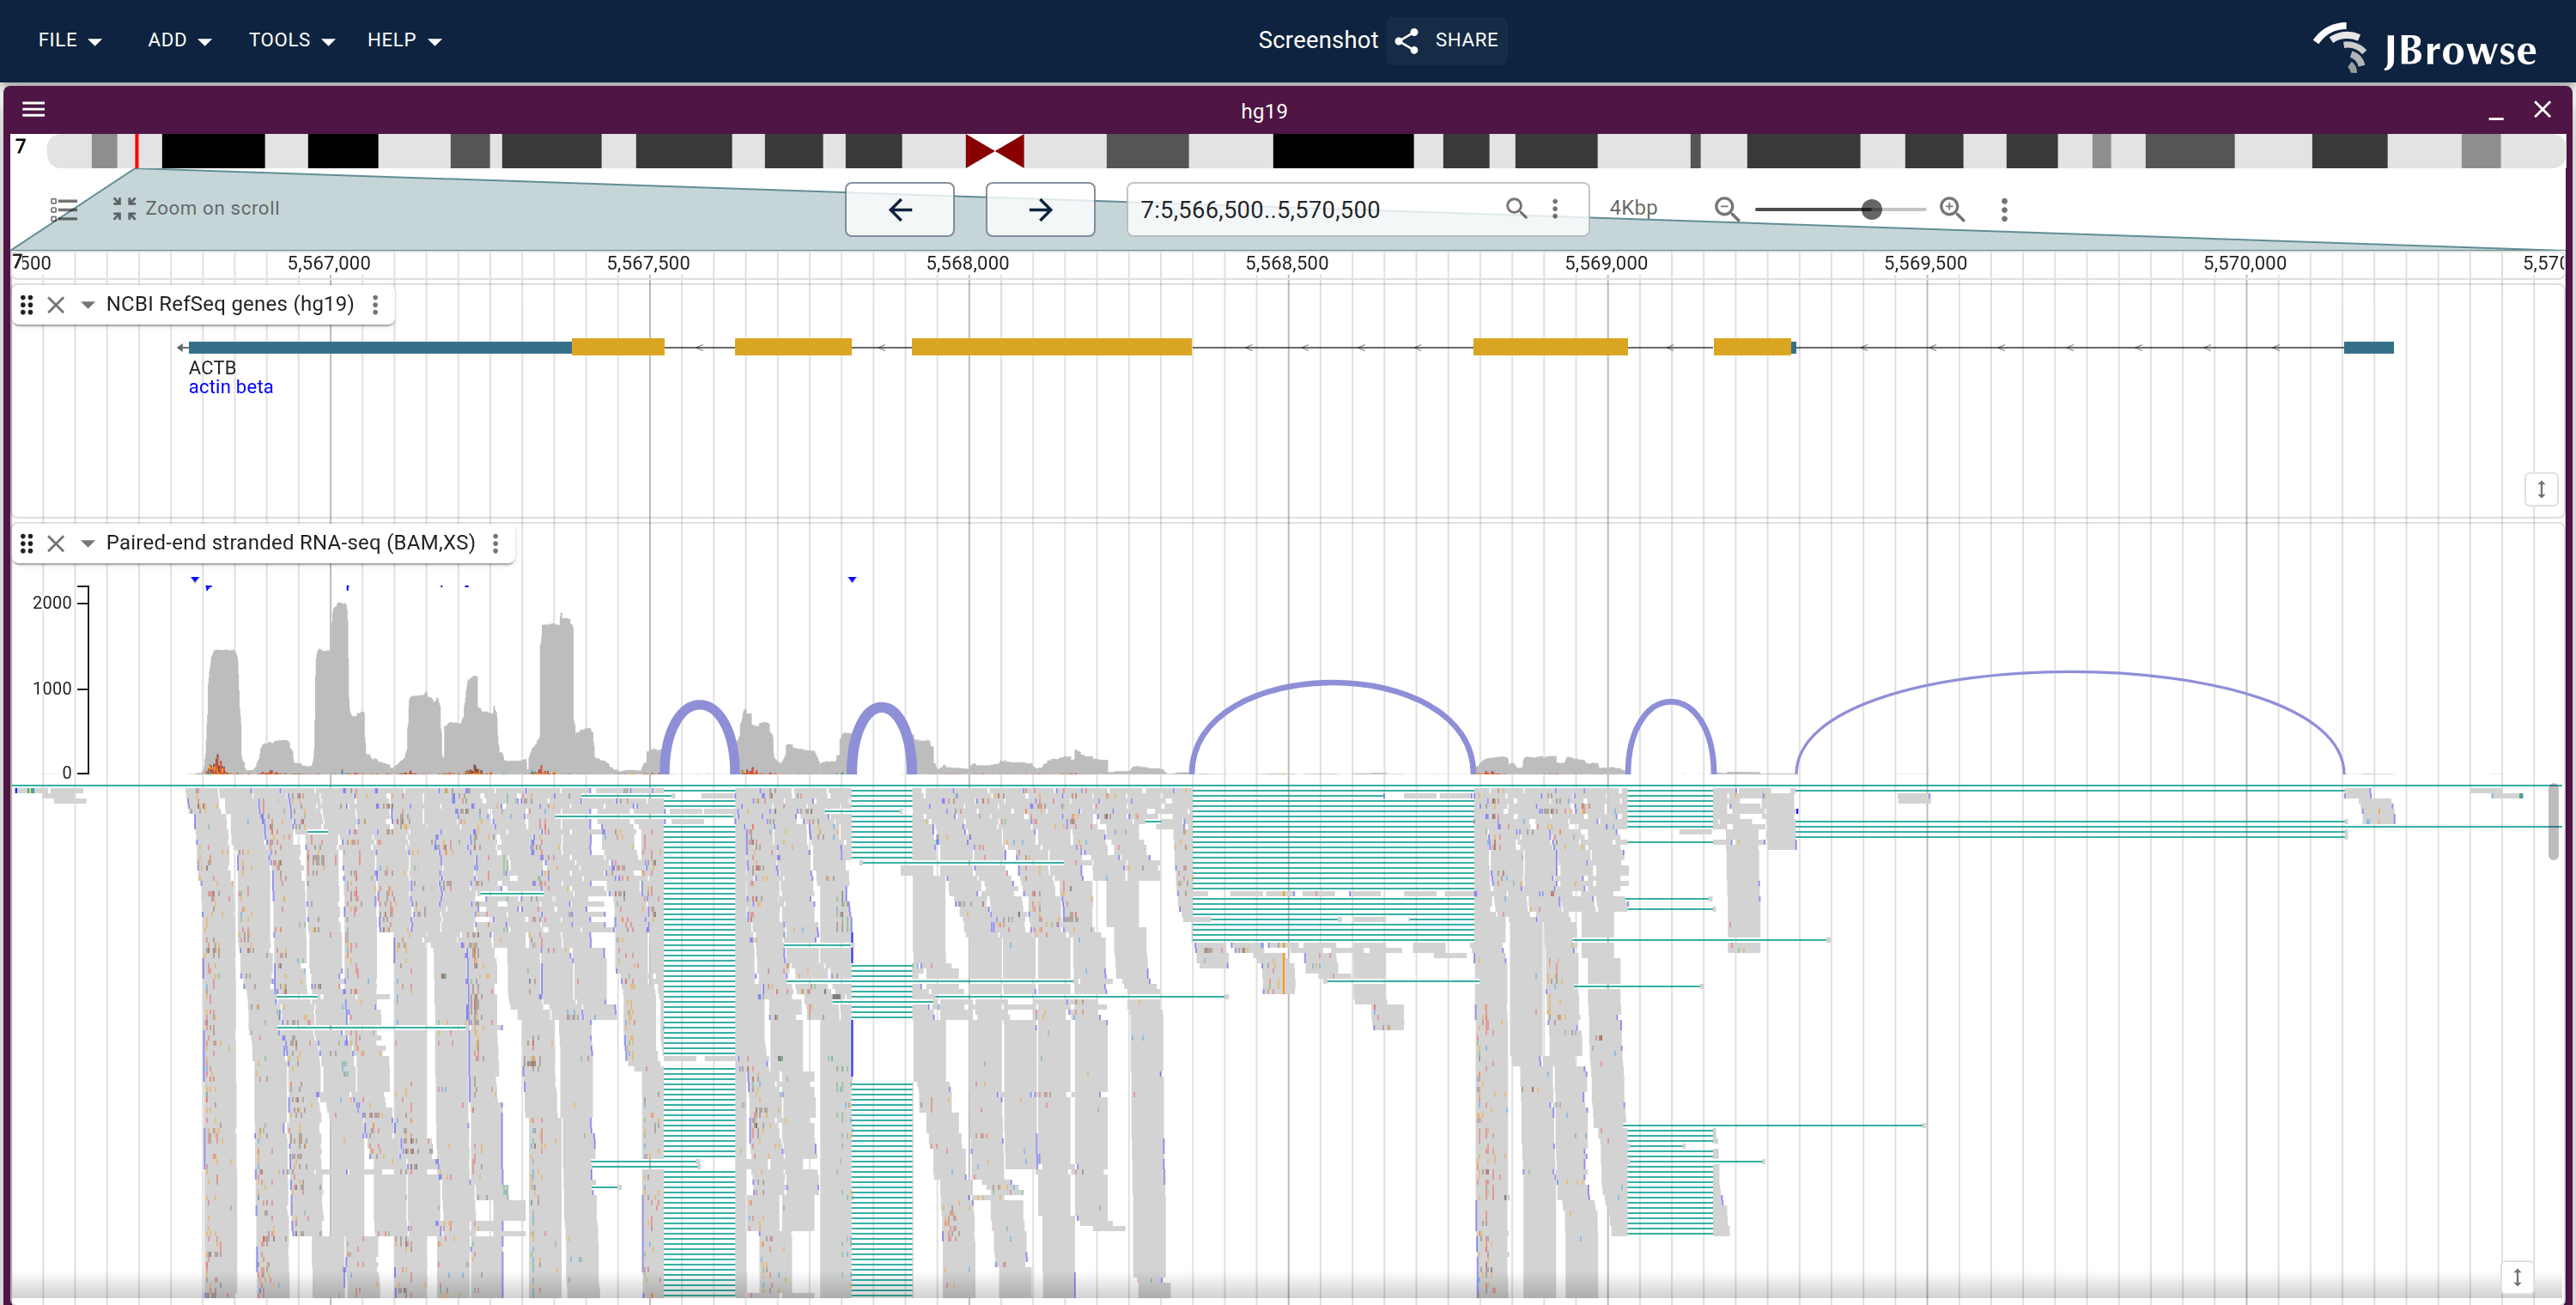
Task: Click the widest sashimi arc on the right
Action: [x=2070, y=673]
